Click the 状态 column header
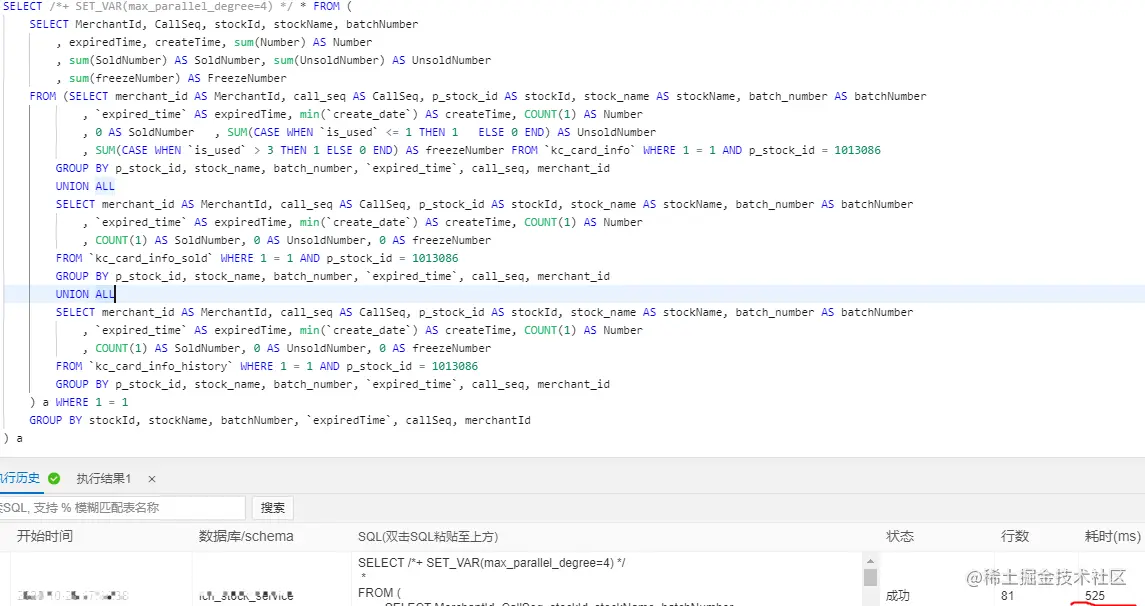 (x=900, y=537)
